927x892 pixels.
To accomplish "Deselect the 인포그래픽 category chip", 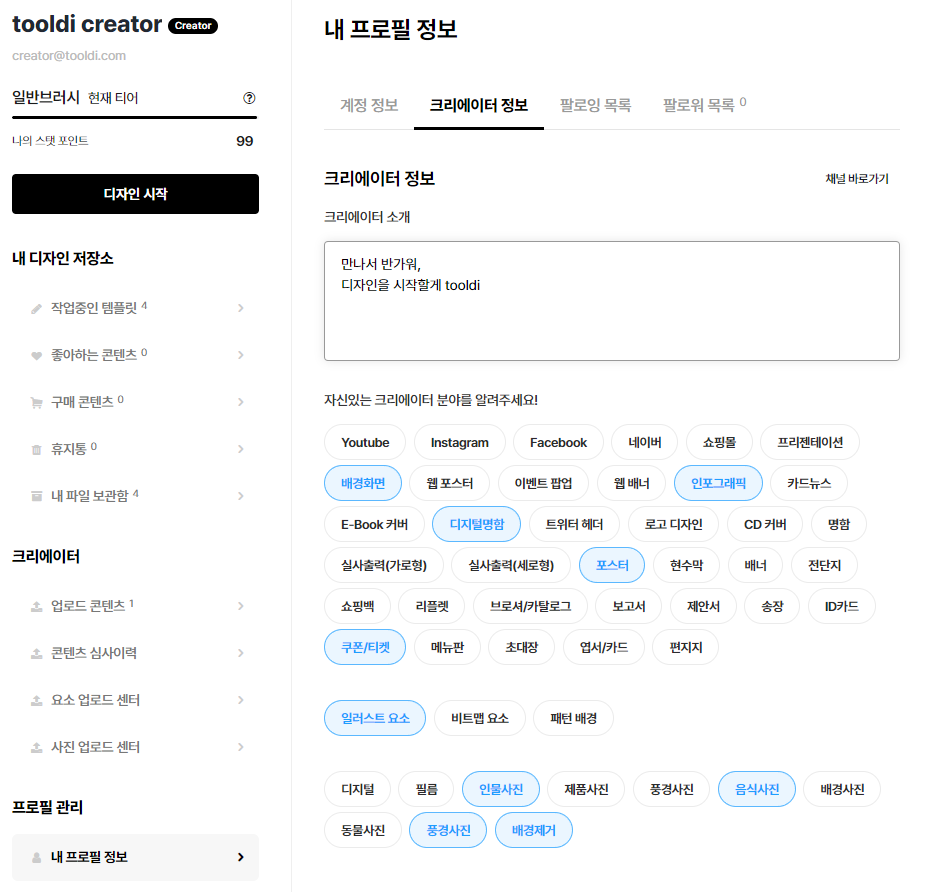I will tap(718, 483).
